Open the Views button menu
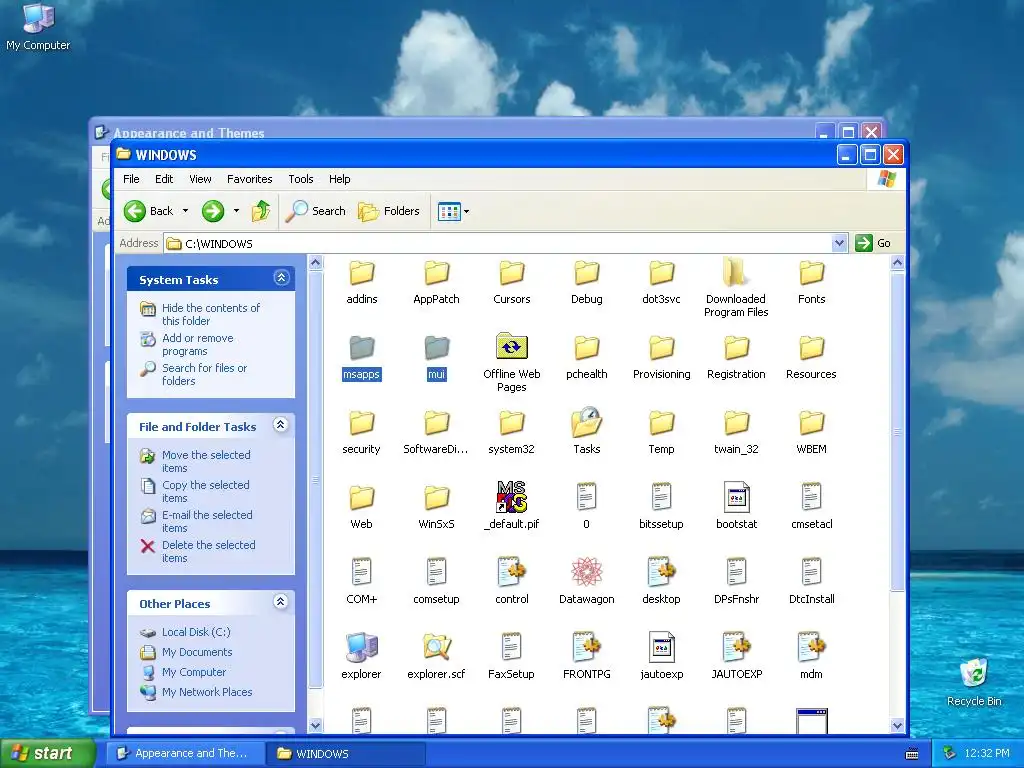Viewport: 1024px width, 768px height. click(x=453, y=211)
